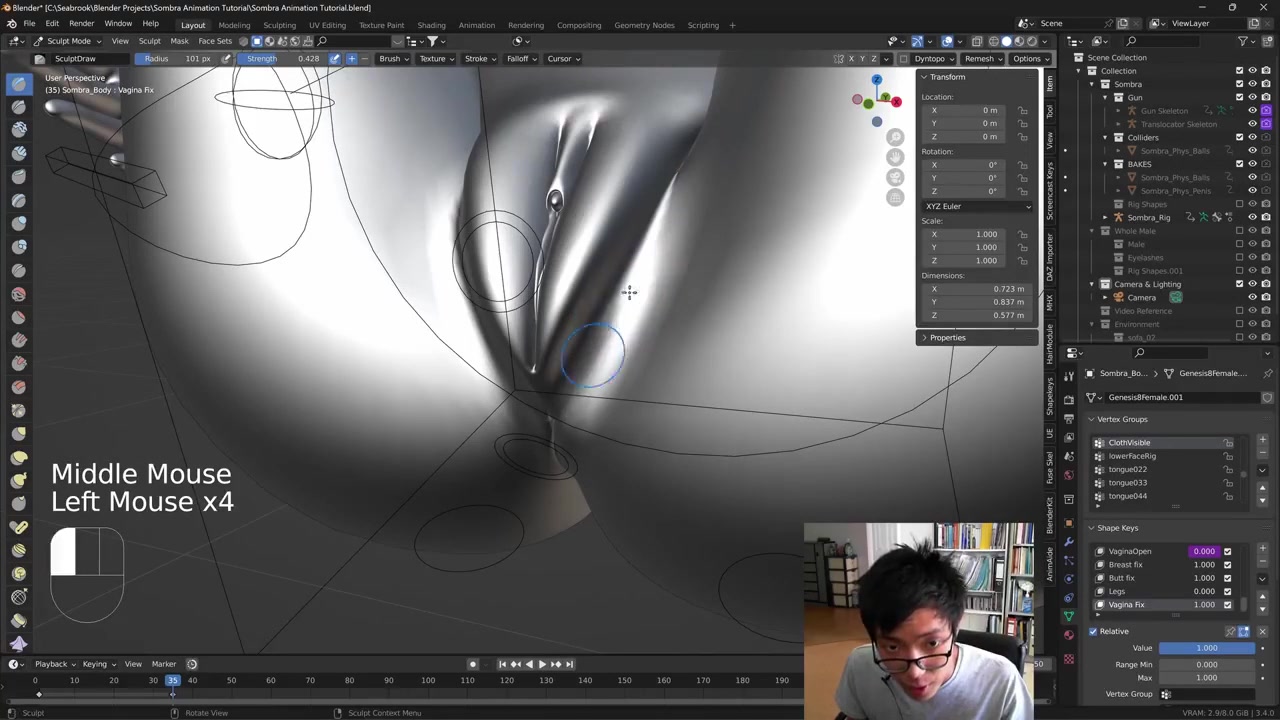1280x720 pixels.
Task: Click the shape key Range Min field
Action: coord(1207,664)
